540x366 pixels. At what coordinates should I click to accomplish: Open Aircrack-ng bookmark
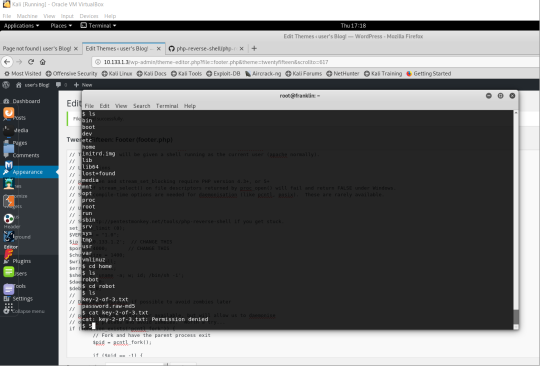point(263,74)
